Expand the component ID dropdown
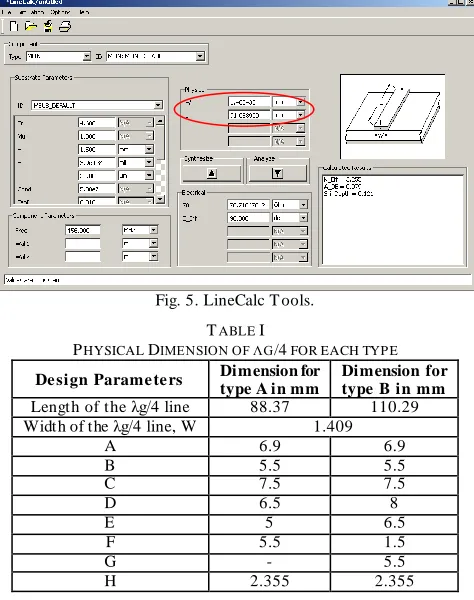 coord(200,56)
